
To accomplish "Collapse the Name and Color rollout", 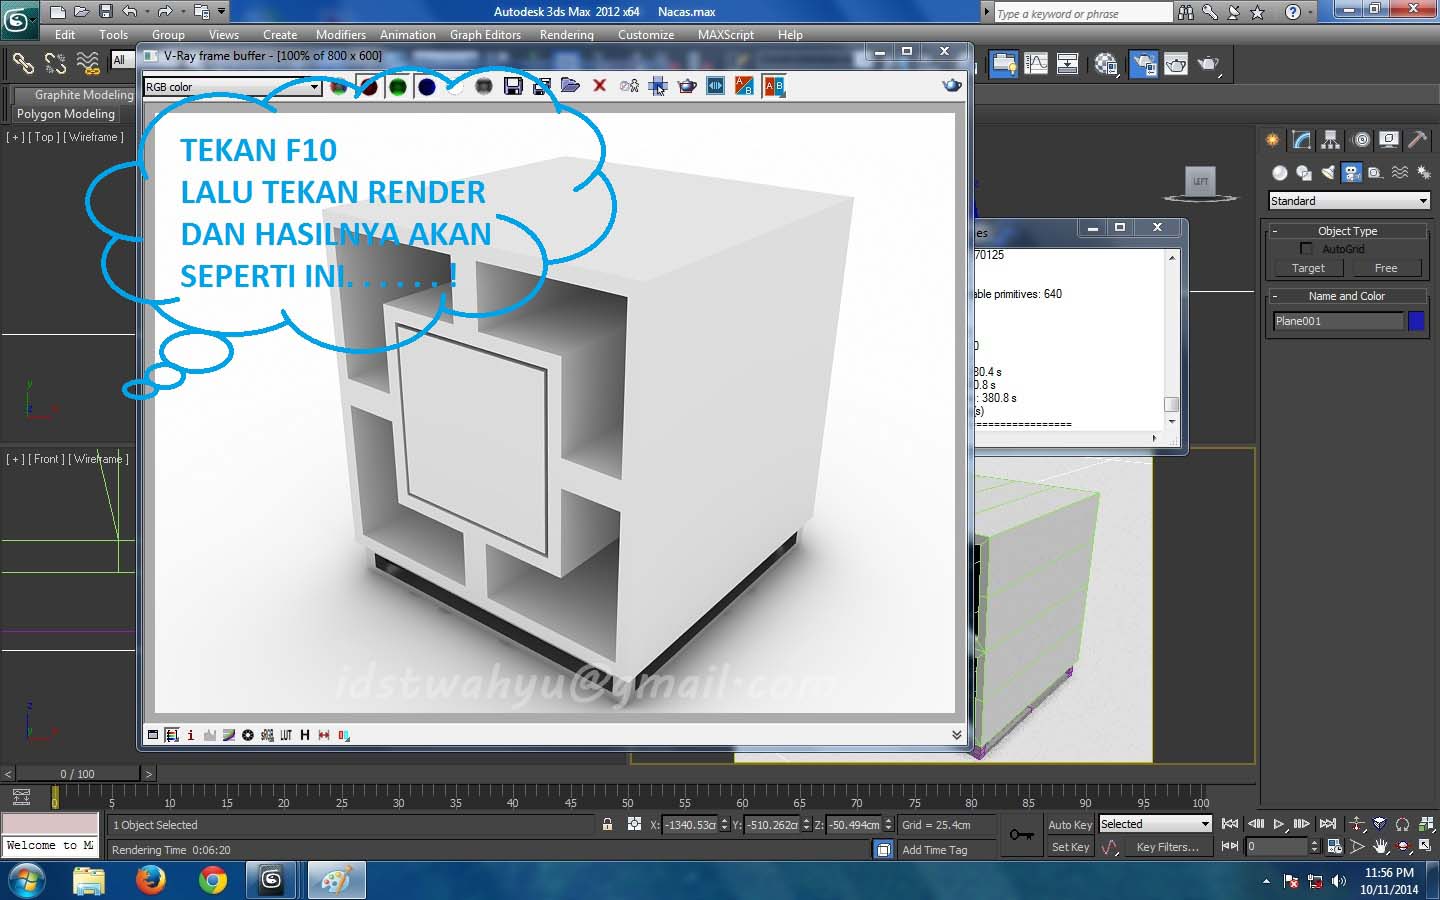I will (1347, 296).
